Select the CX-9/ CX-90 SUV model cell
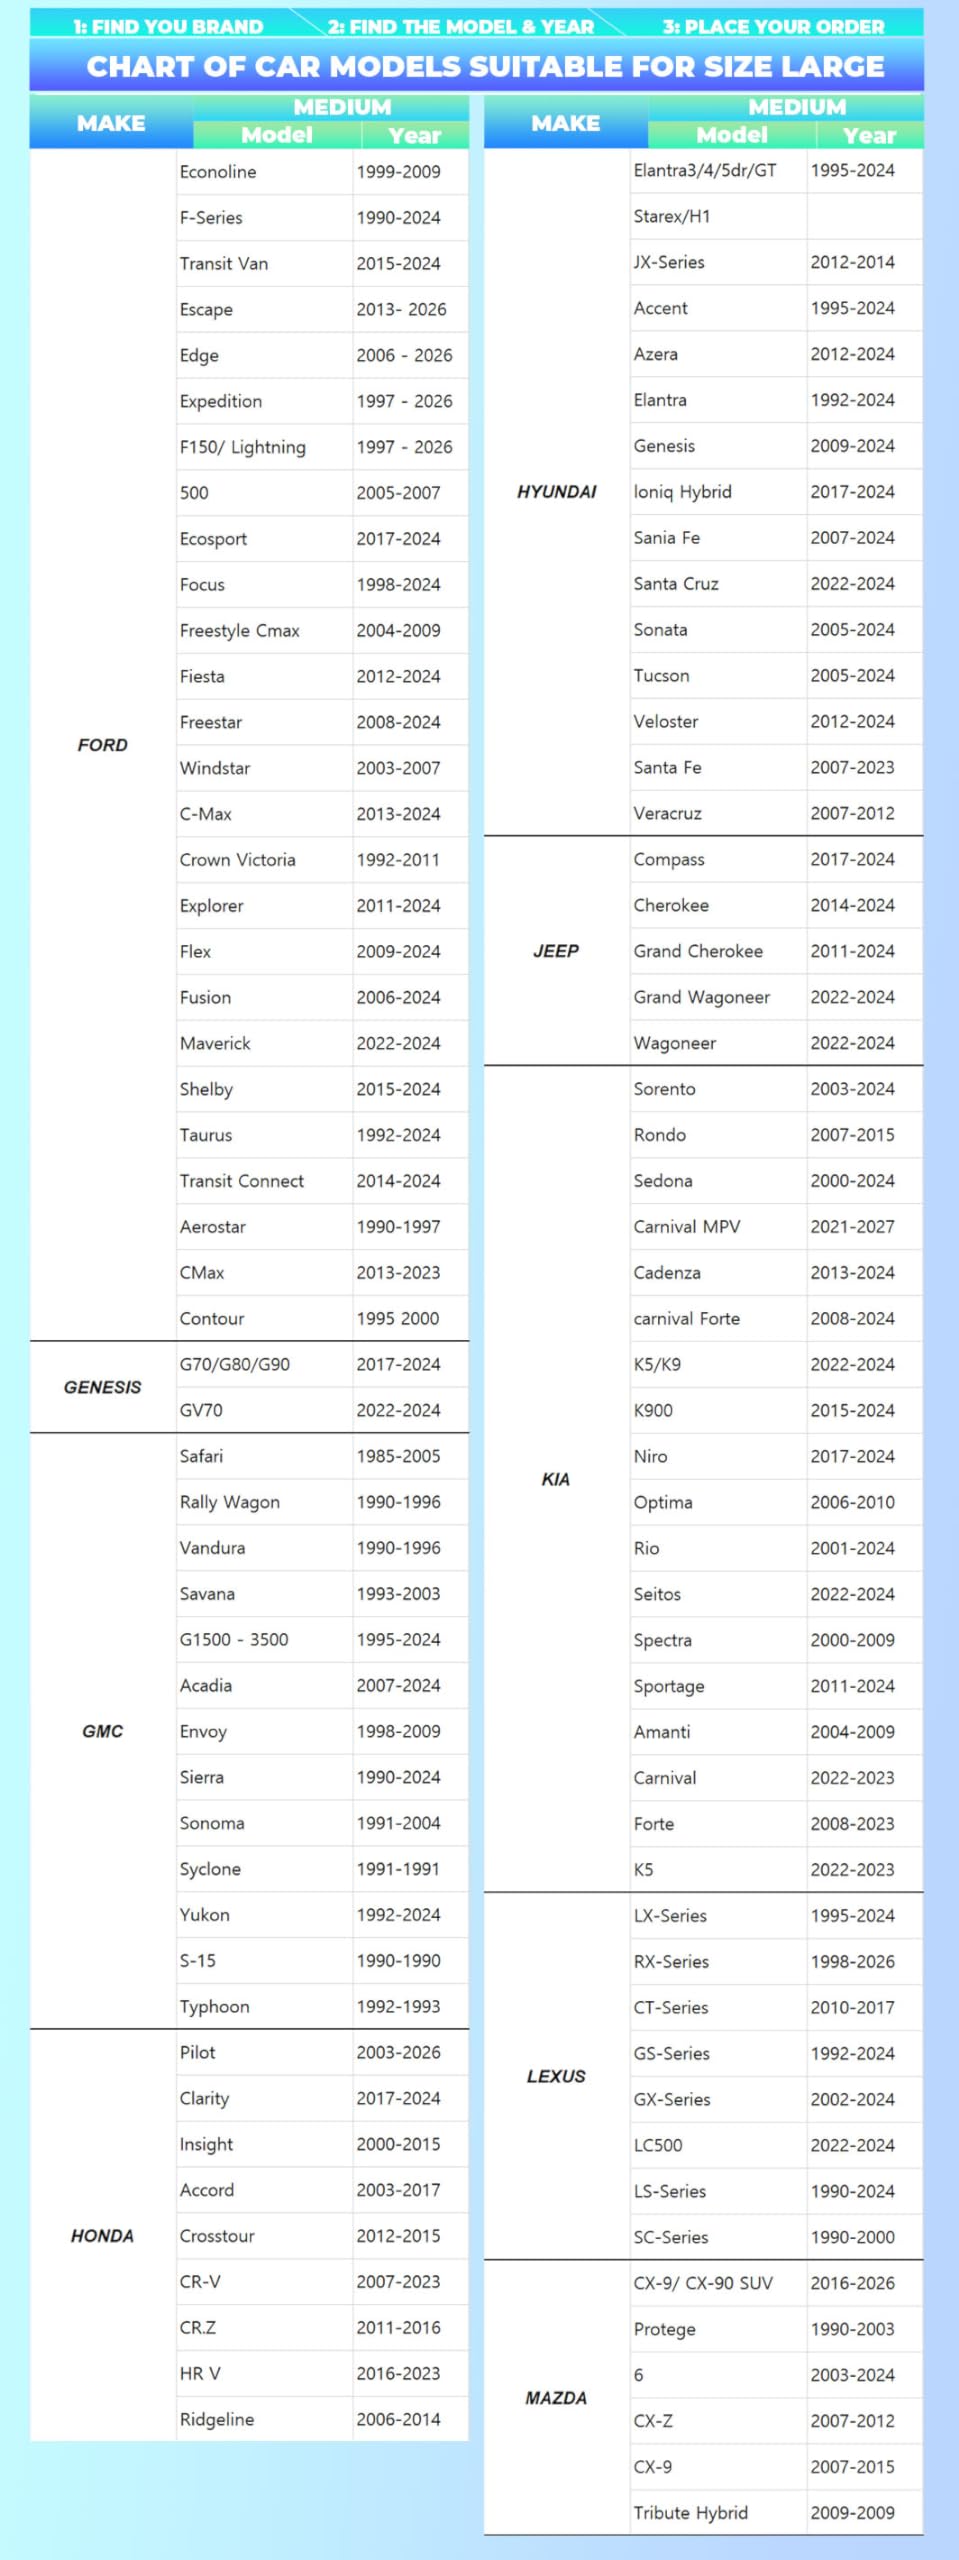 703,2283
